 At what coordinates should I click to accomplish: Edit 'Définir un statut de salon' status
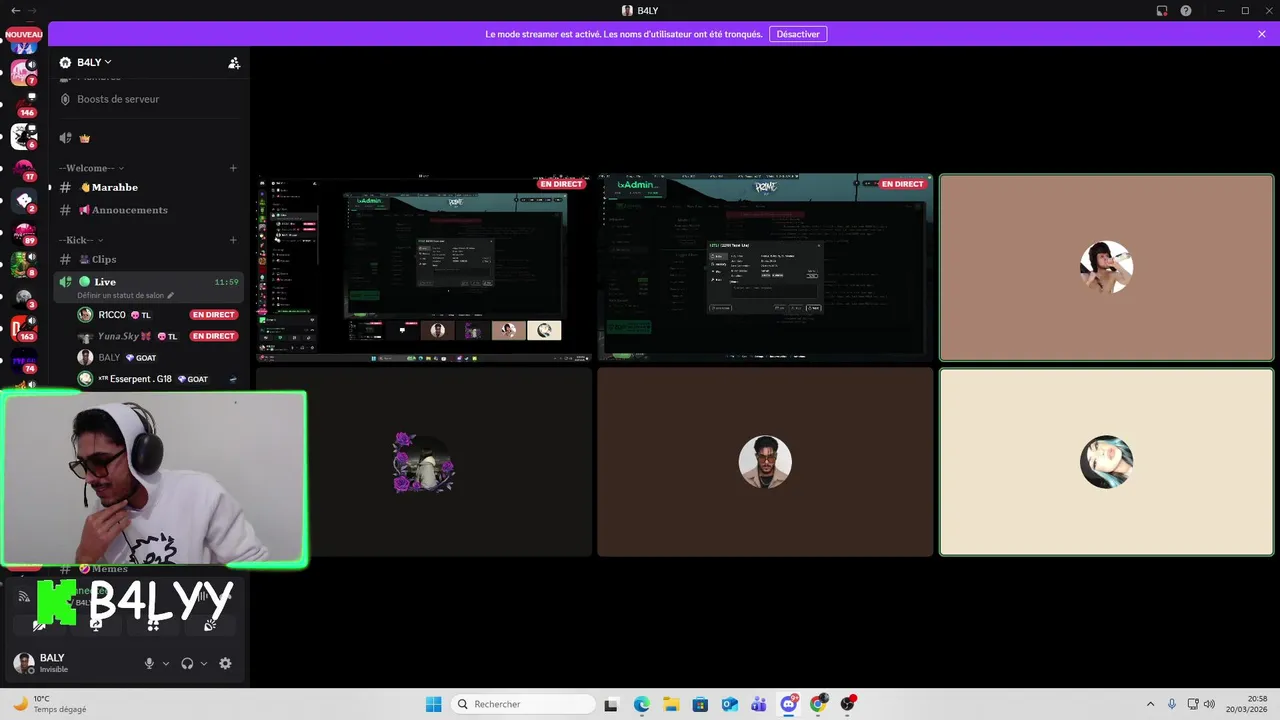tap(125, 296)
